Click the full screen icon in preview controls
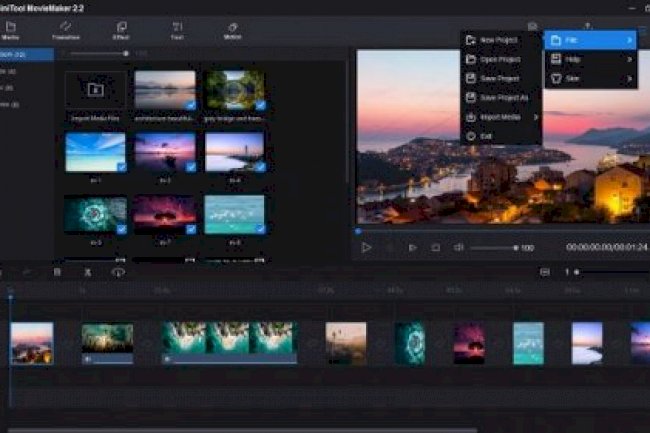 click(436, 248)
